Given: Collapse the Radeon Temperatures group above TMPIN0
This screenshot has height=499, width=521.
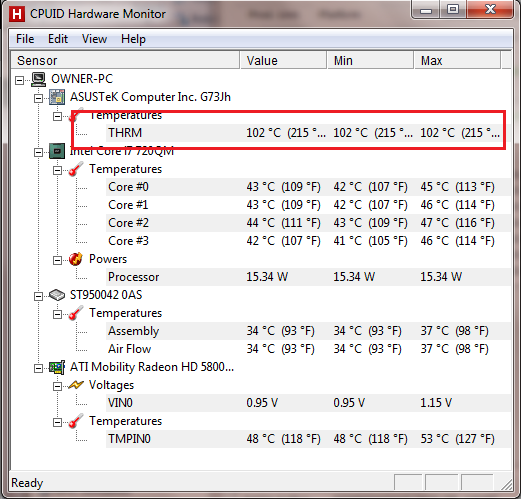Looking at the screenshot, I should [57, 422].
